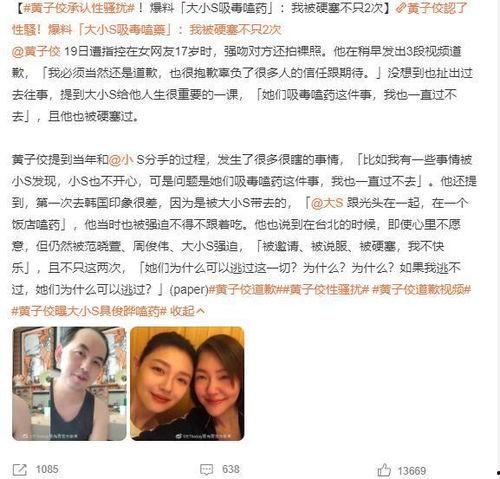Screen dimensions: 500x479
Task: Click the repost count 1085
Action: coord(47,470)
